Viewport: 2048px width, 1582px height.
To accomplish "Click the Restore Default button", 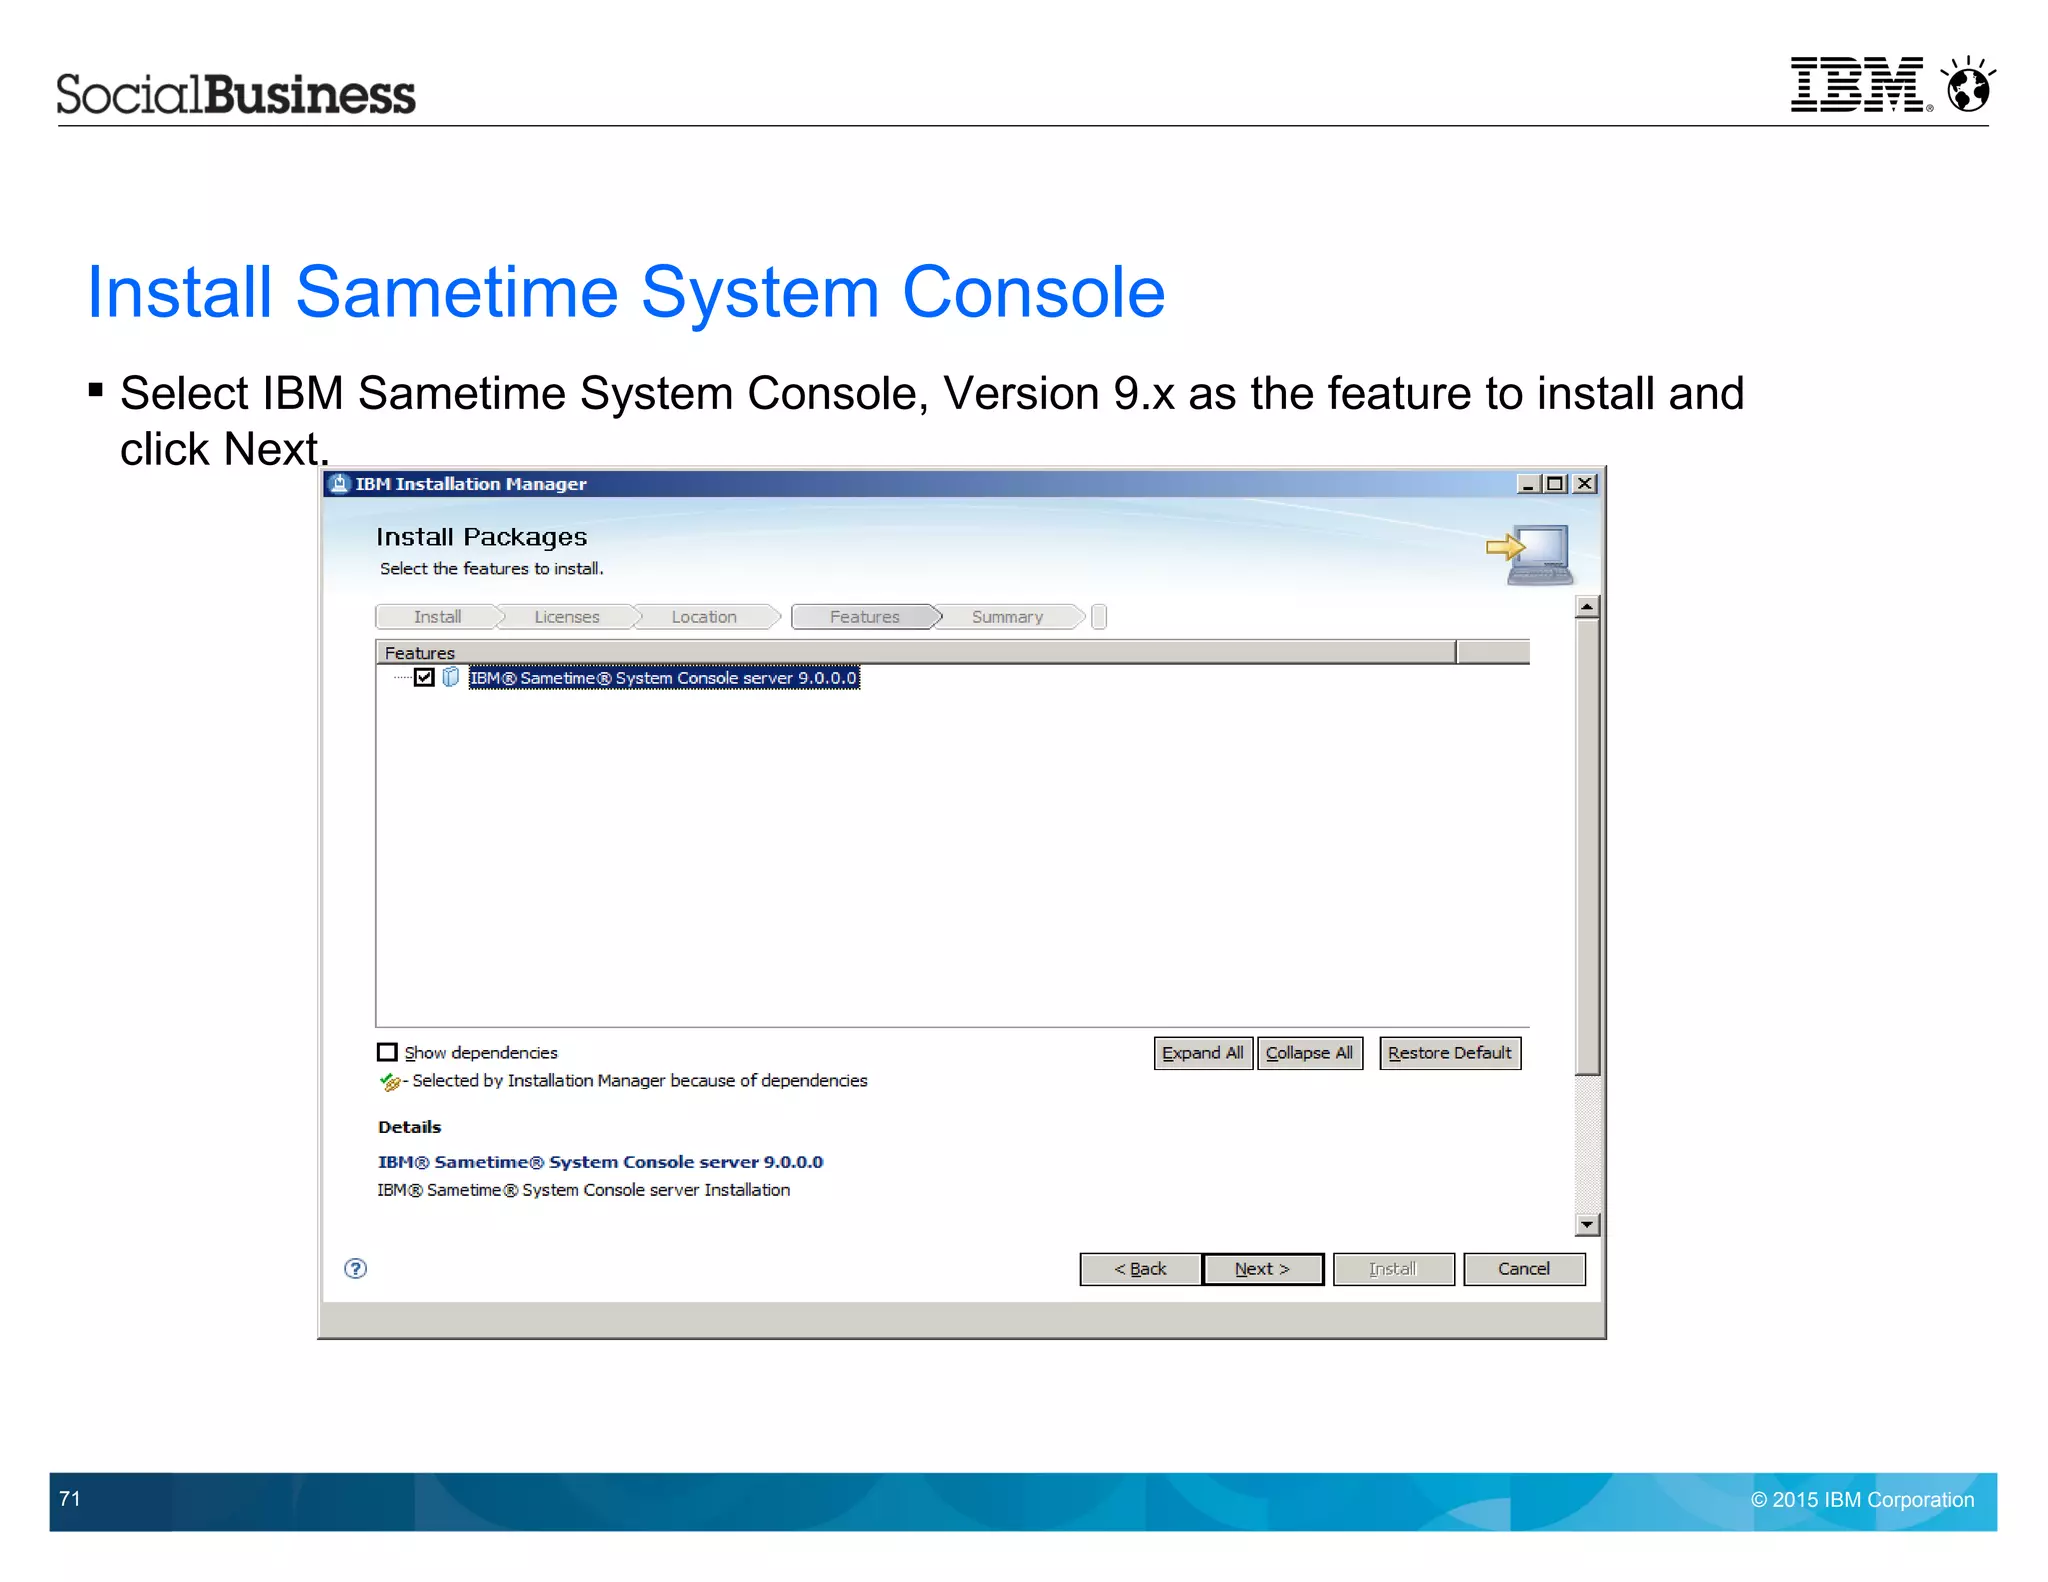I will 1450,1053.
